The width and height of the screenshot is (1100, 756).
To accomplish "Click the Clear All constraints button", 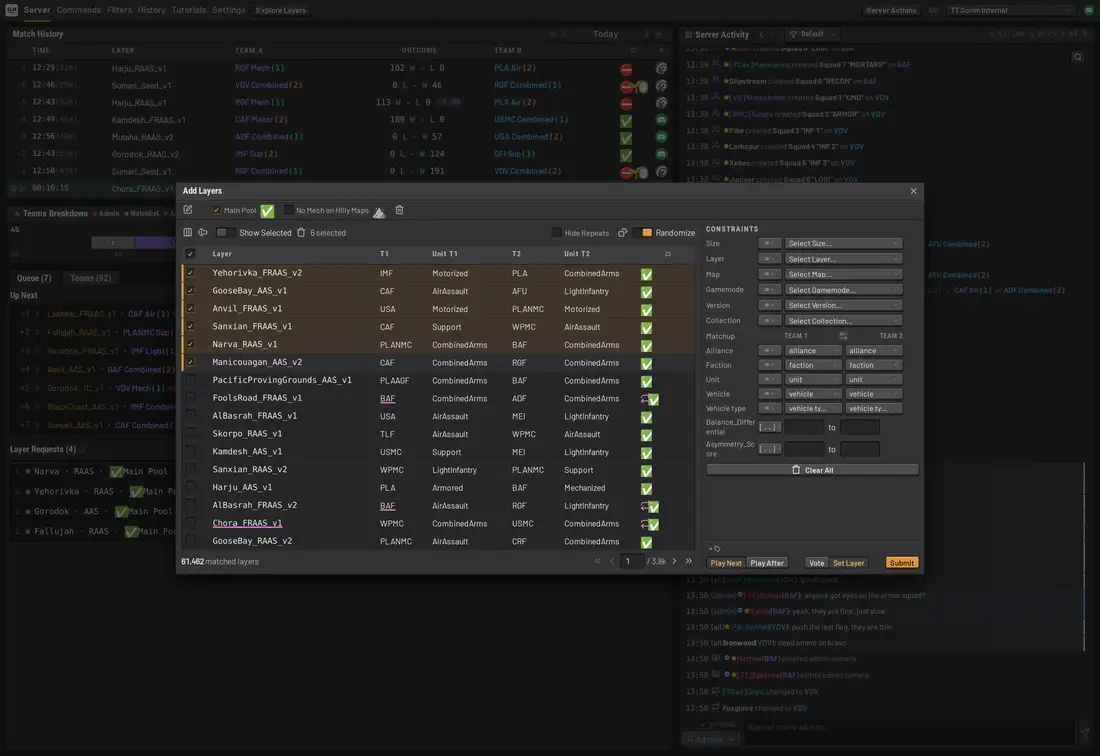I will [812, 470].
